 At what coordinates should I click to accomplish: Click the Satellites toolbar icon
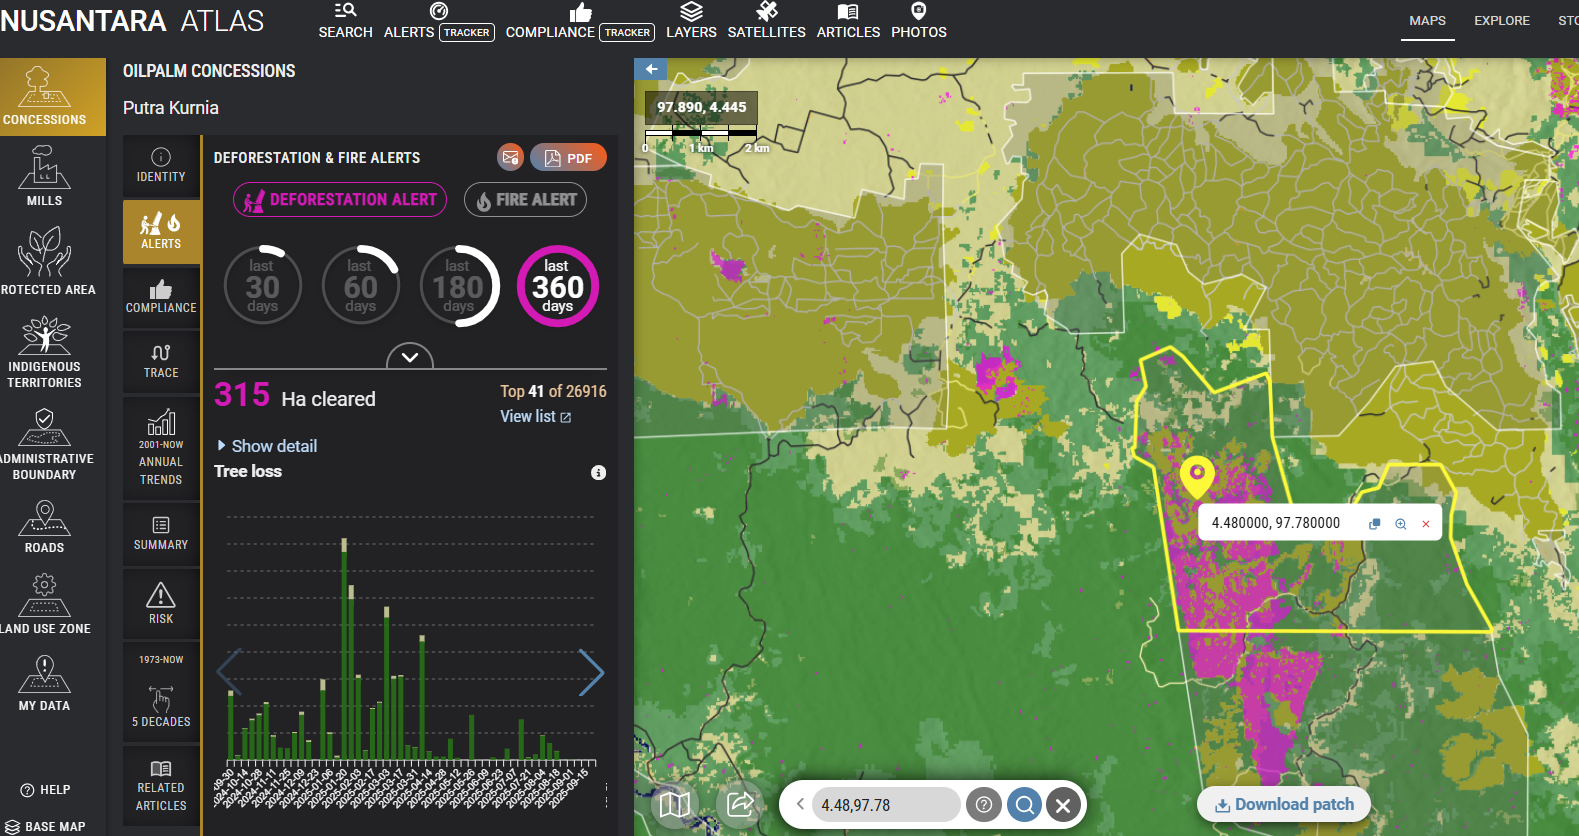766,21
